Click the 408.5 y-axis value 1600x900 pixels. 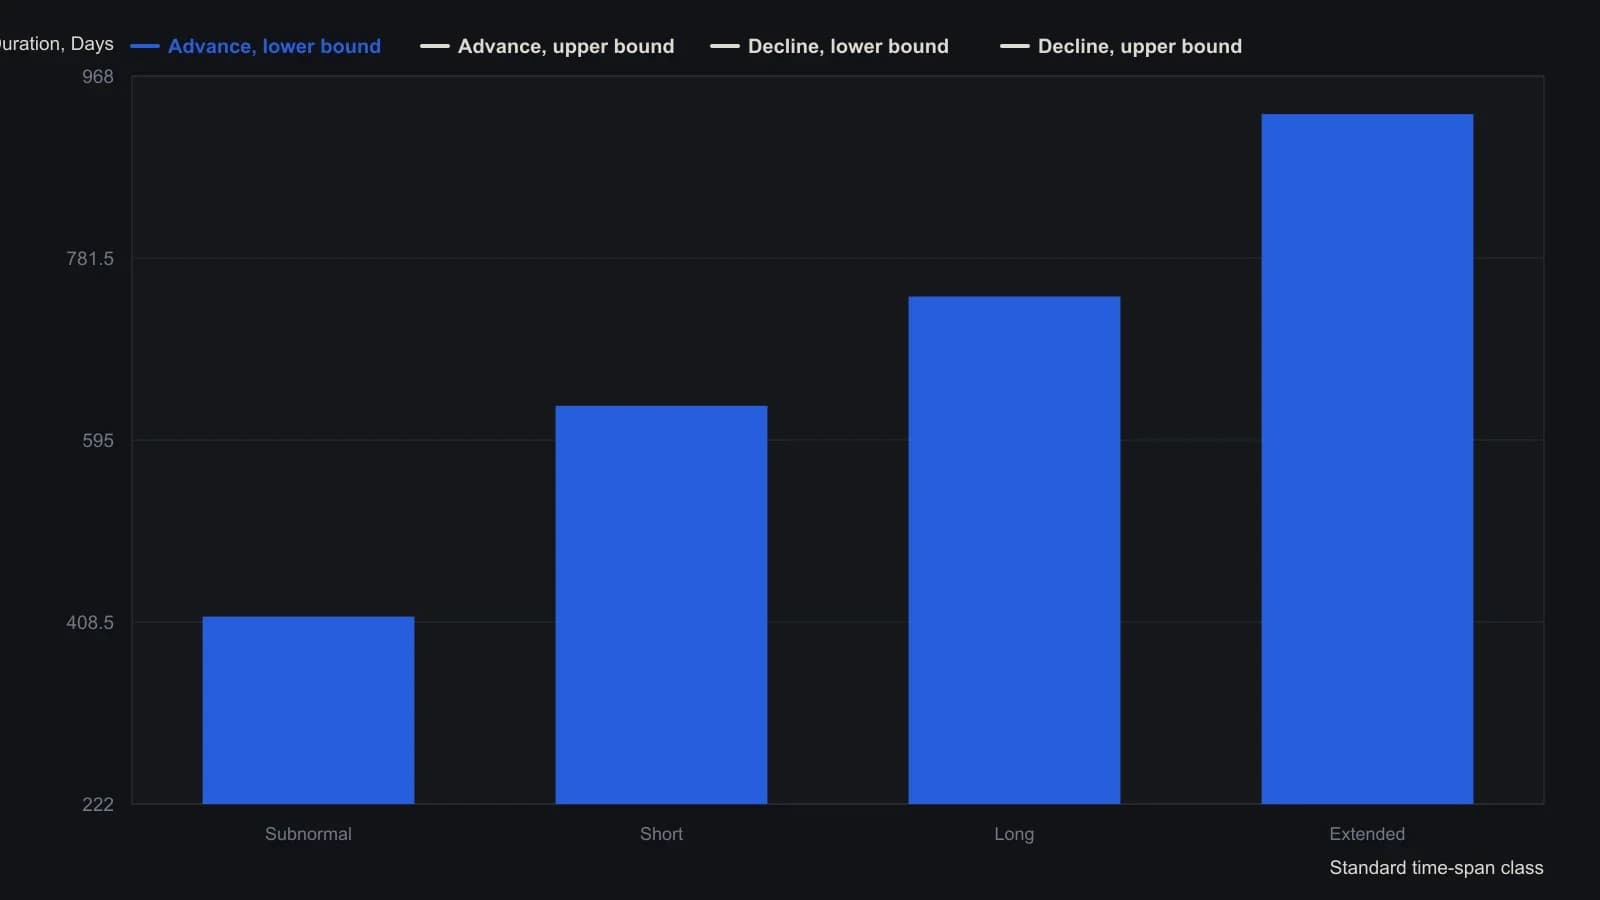click(x=90, y=623)
